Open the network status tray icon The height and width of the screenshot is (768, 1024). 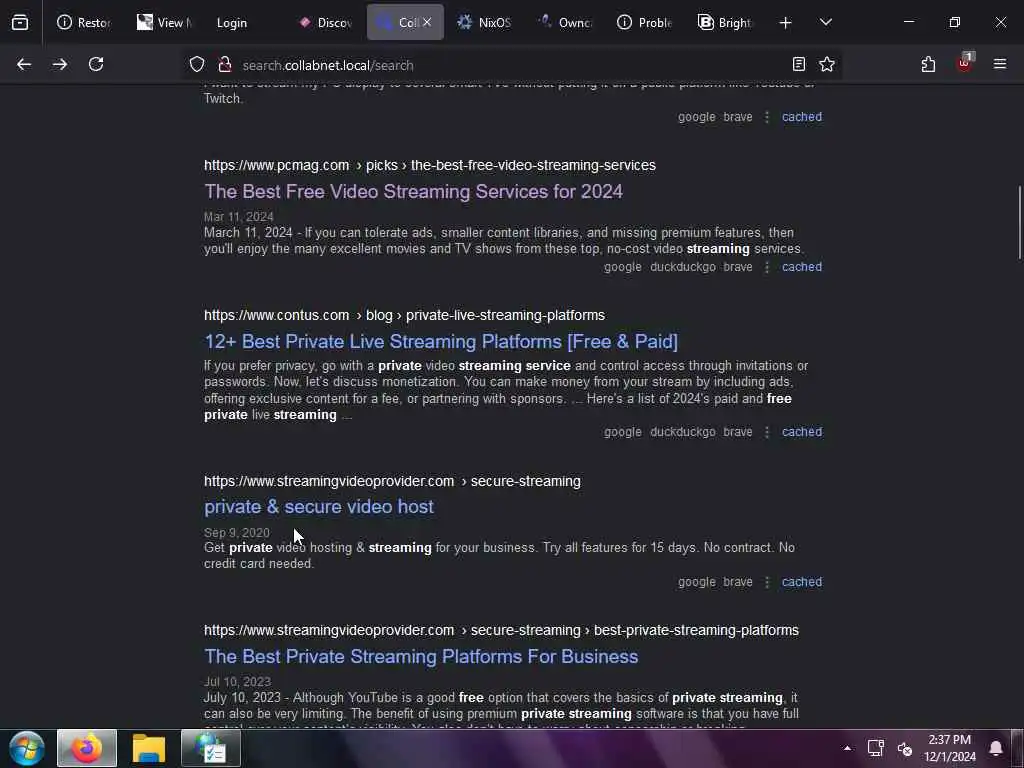click(876, 748)
